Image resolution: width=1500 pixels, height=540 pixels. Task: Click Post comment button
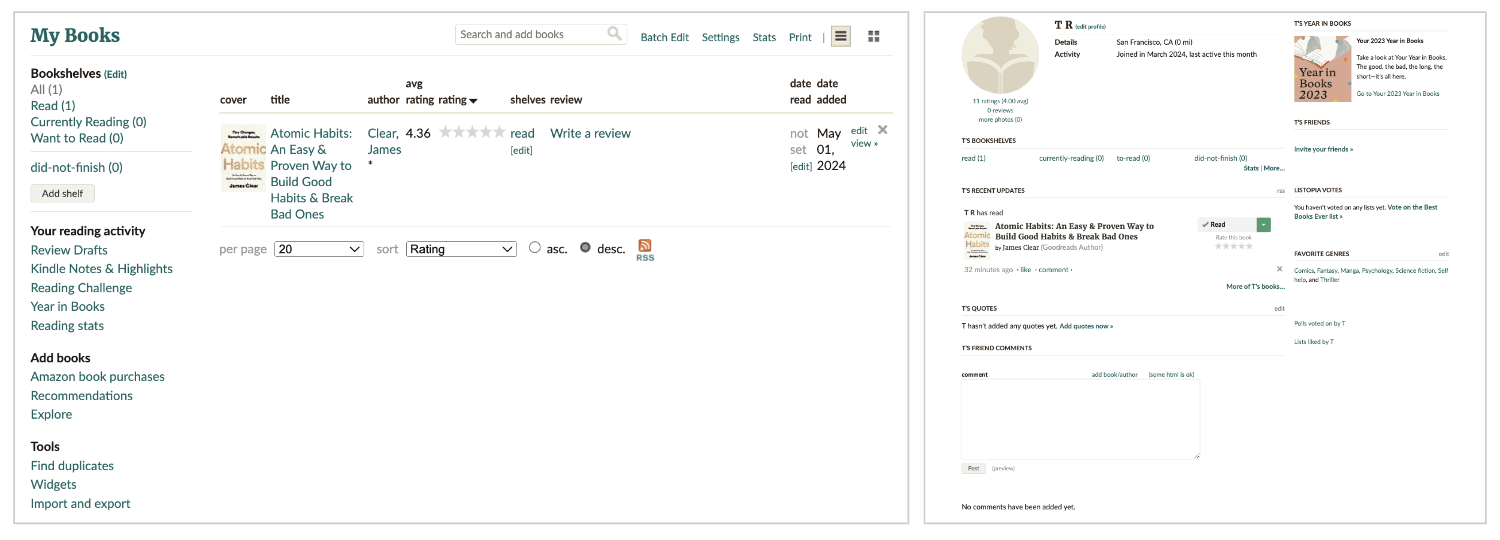973,468
